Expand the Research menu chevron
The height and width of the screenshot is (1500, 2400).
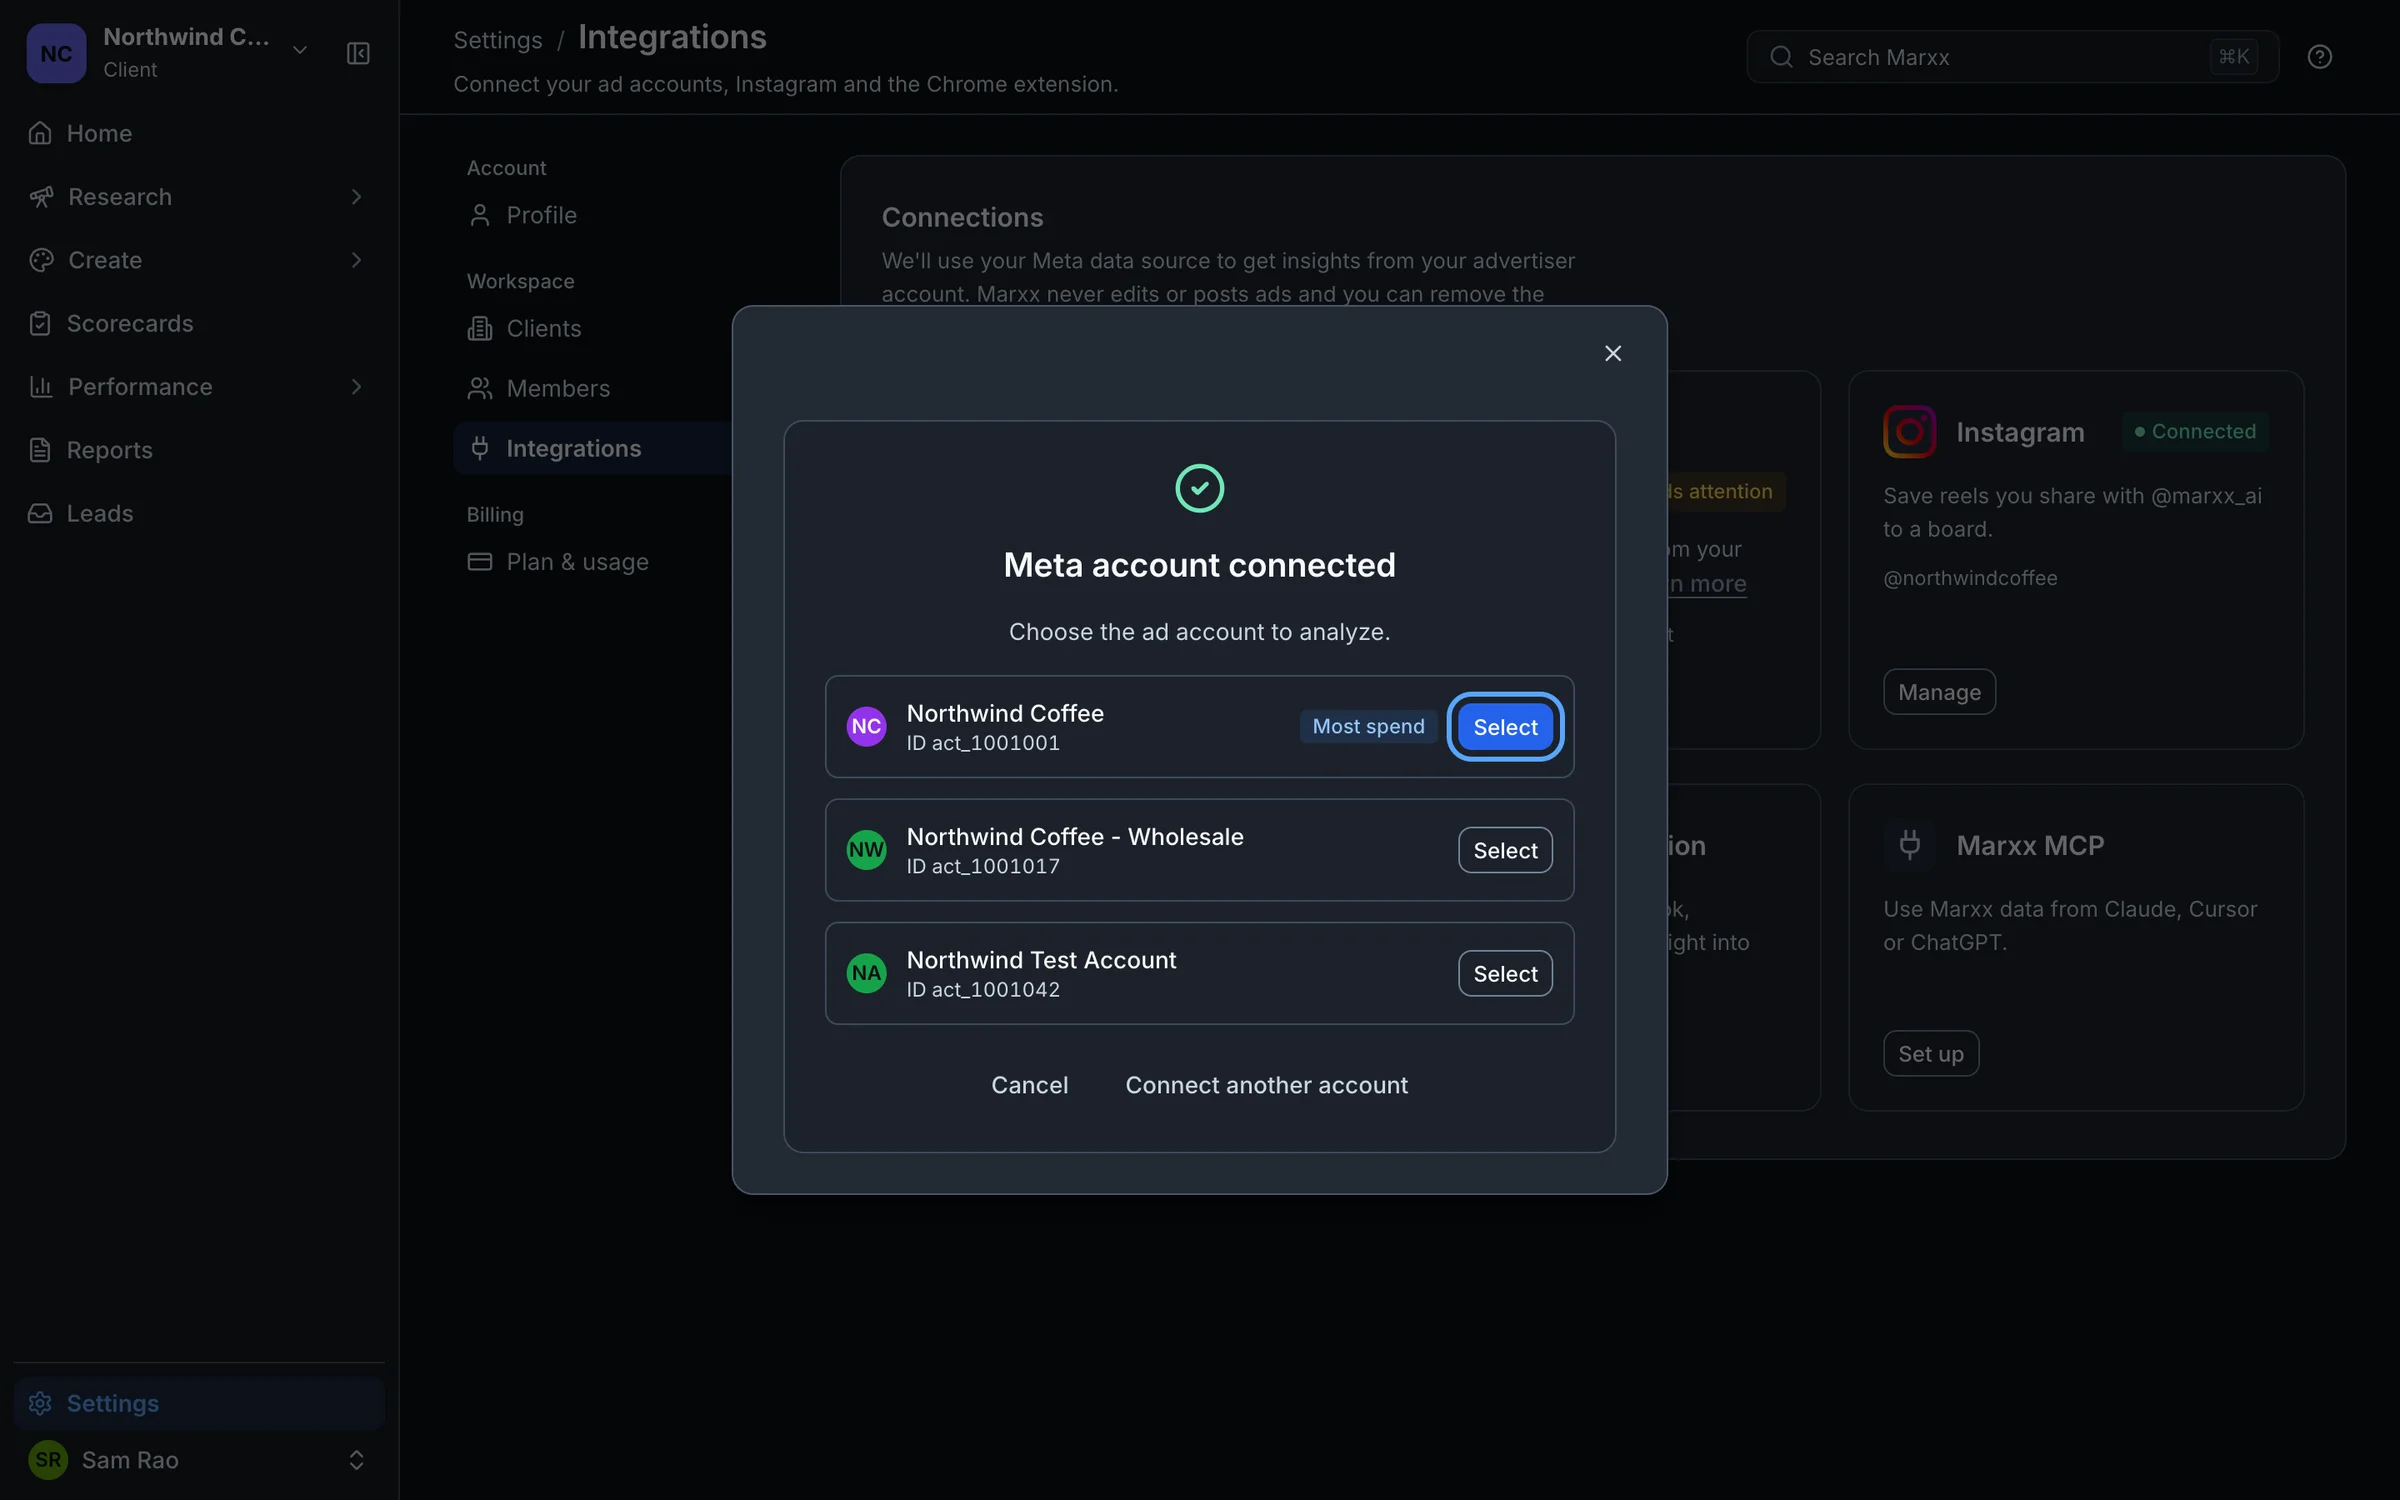click(356, 197)
